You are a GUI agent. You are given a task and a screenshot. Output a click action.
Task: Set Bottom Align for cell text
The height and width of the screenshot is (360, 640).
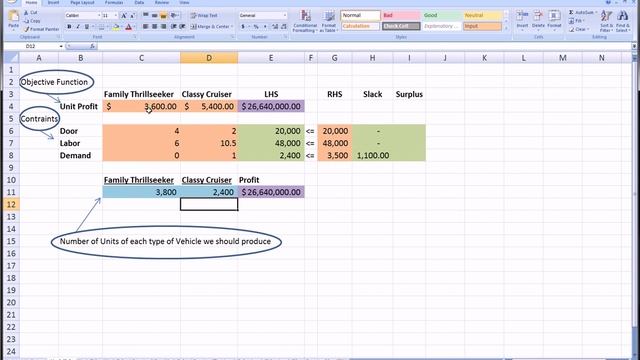coord(163,16)
